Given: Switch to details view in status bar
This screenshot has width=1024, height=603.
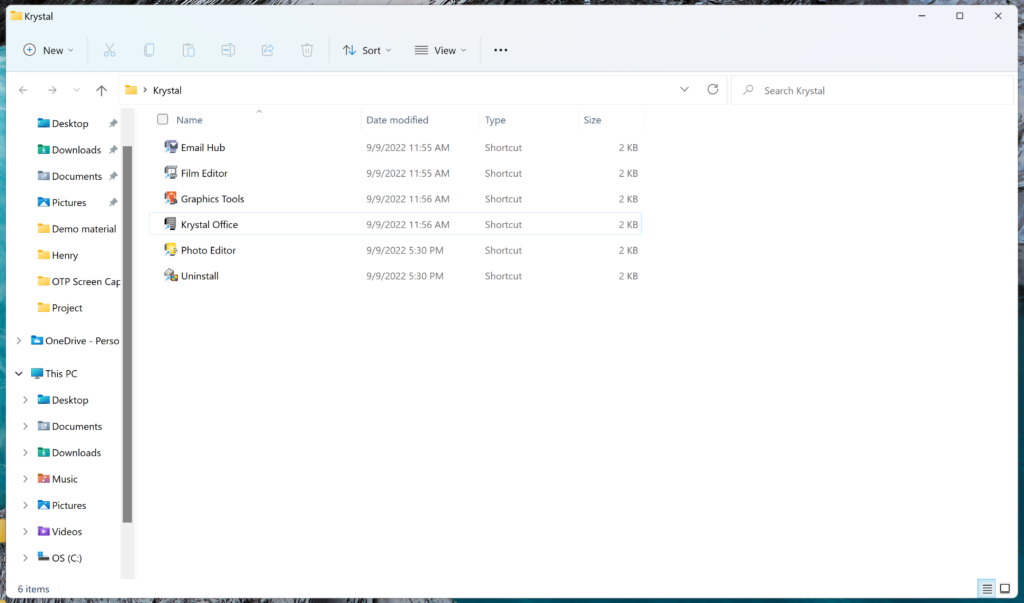Looking at the screenshot, I should tap(987, 589).
